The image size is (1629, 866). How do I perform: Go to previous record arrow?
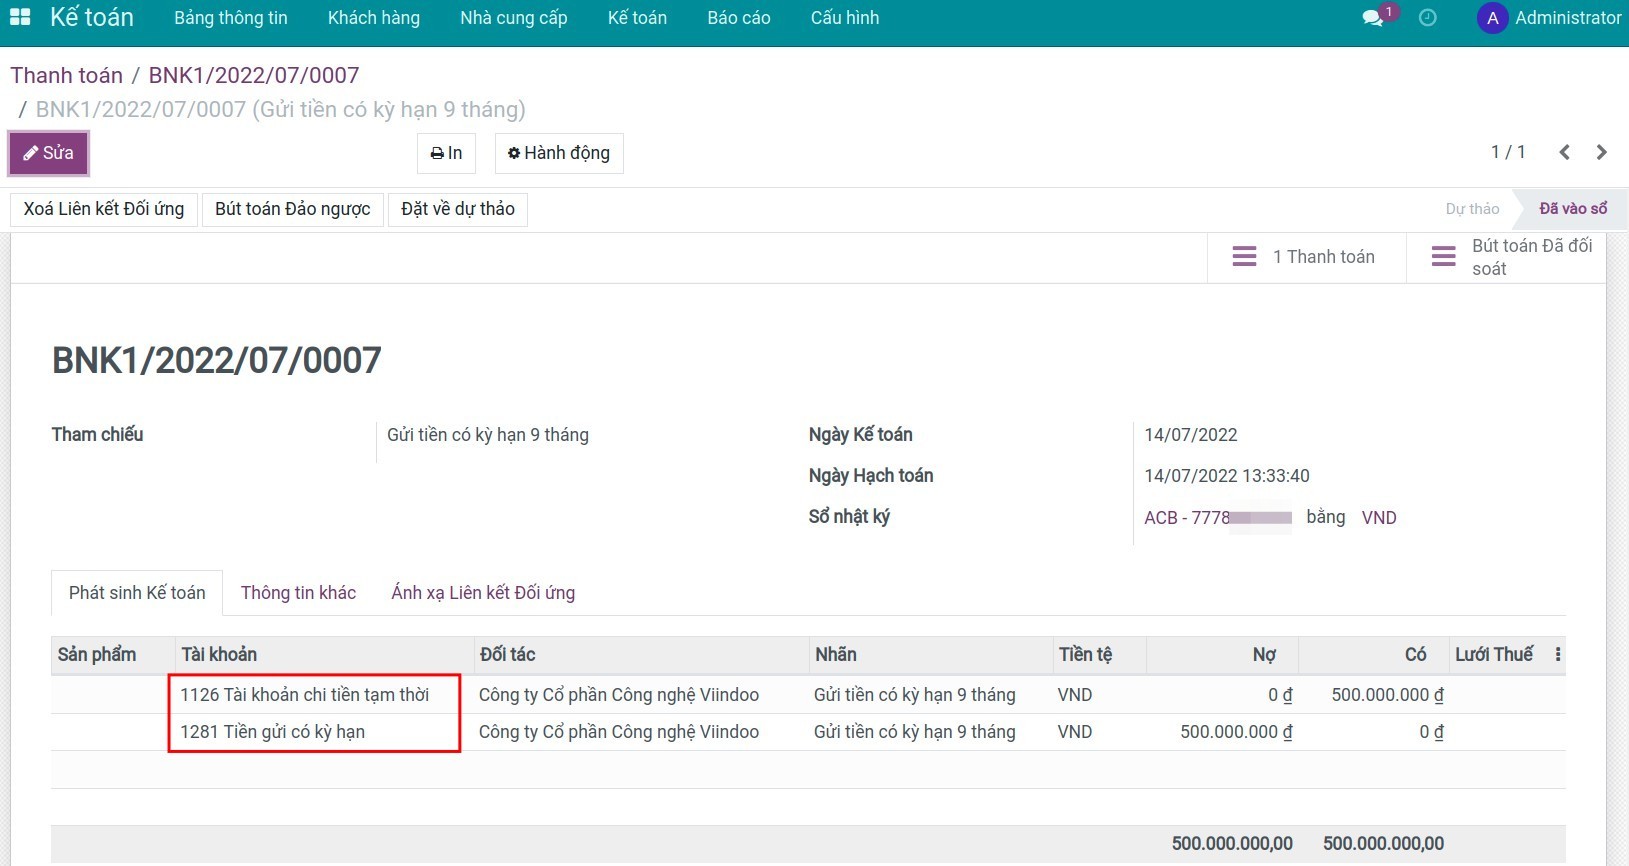tap(1565, 152)
